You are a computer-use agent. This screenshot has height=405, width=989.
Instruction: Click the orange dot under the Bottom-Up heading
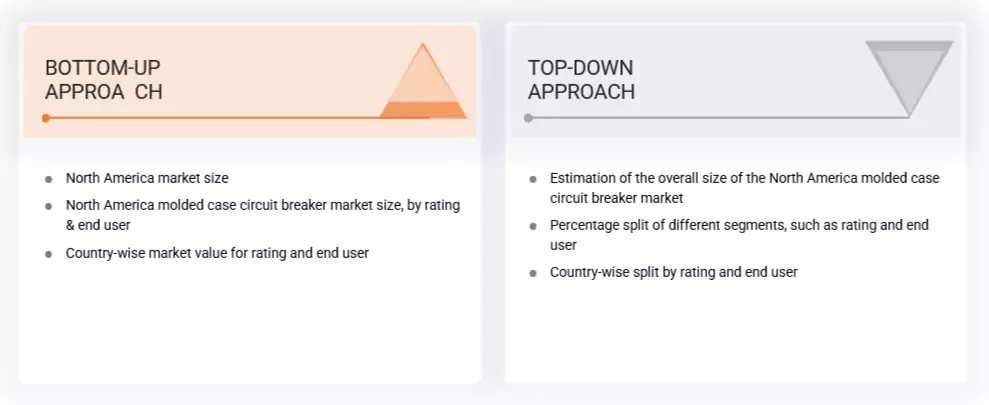coord(46,118)
